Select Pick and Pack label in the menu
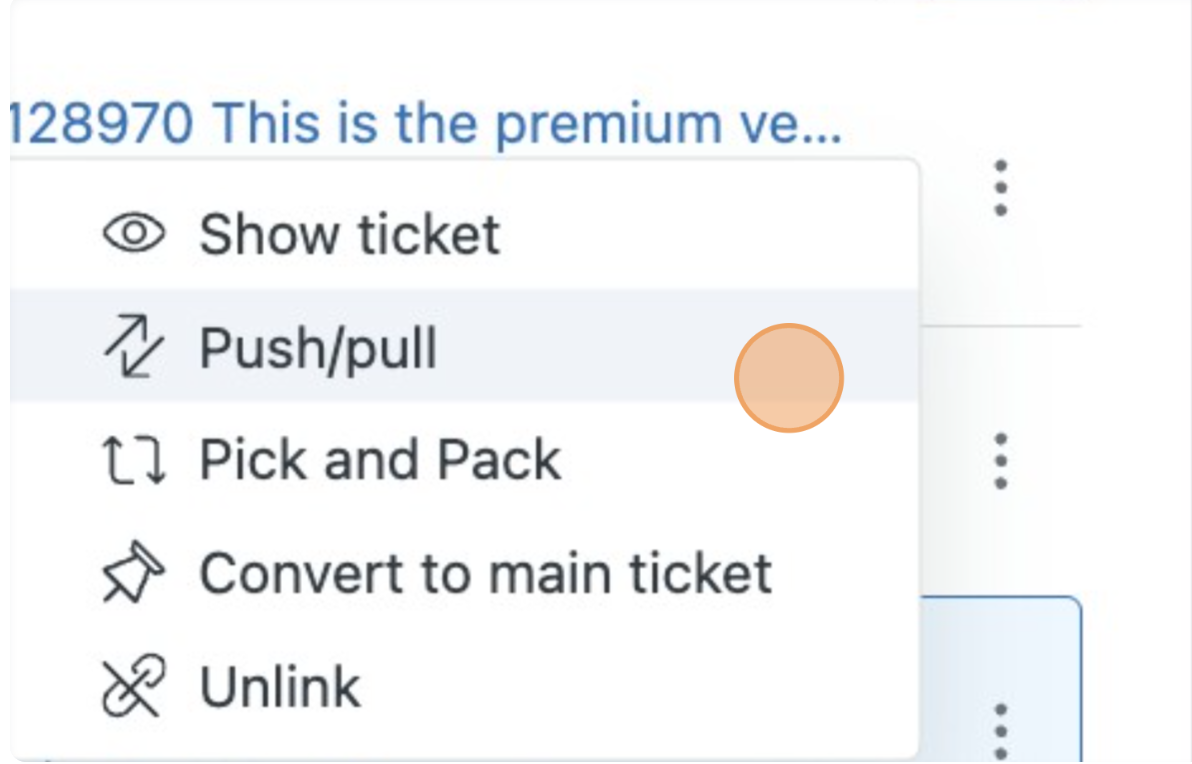 pyautogui.click(x=380, y=460)
